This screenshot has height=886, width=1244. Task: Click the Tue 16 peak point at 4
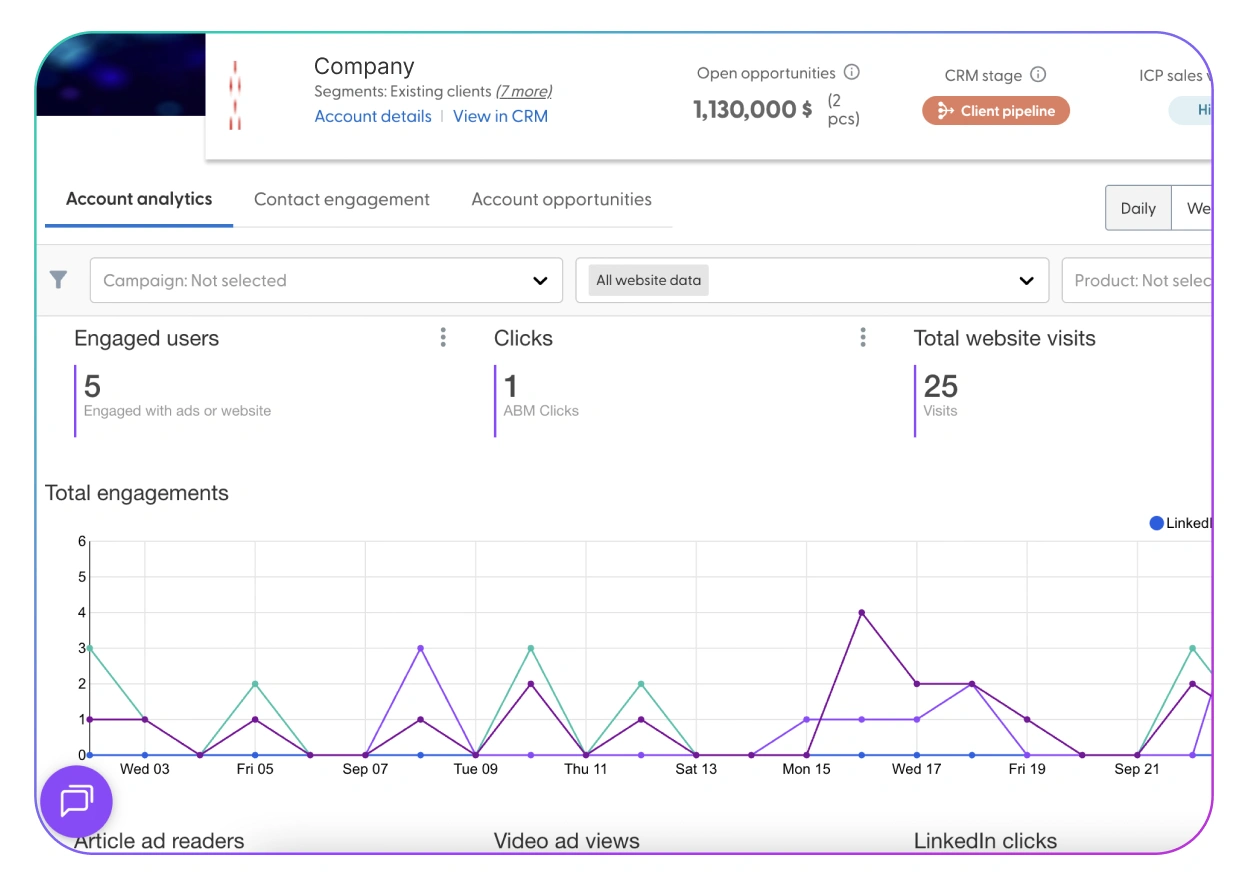coord(861,613)
